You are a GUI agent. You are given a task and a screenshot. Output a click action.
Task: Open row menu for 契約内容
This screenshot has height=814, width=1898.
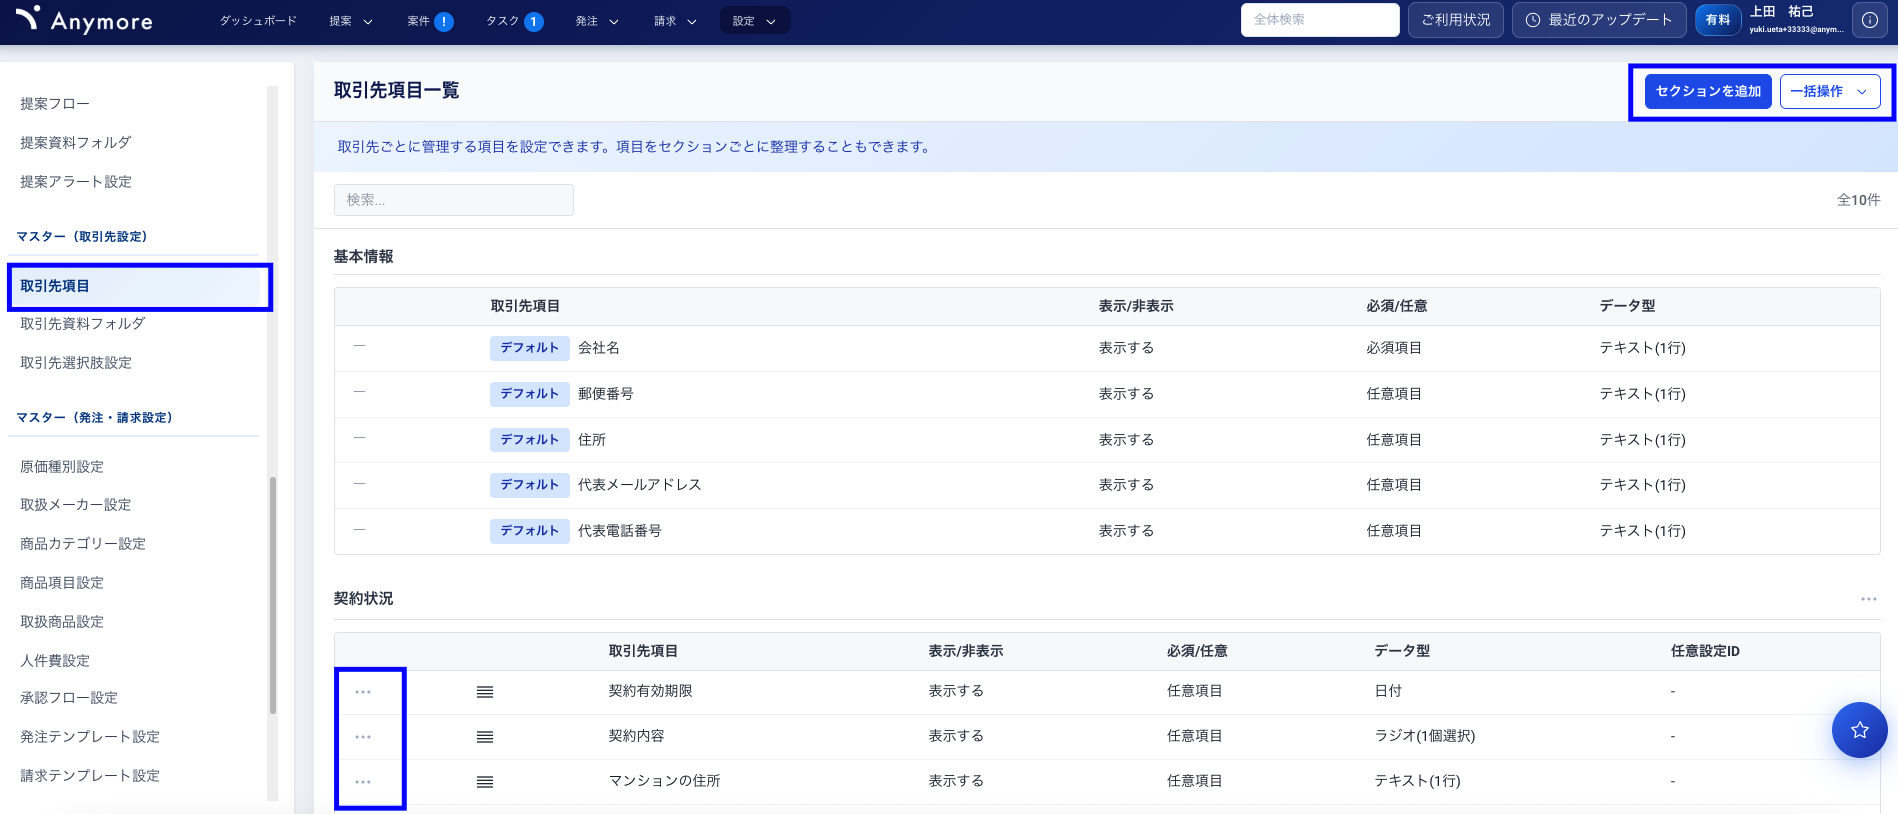point(363,737)
